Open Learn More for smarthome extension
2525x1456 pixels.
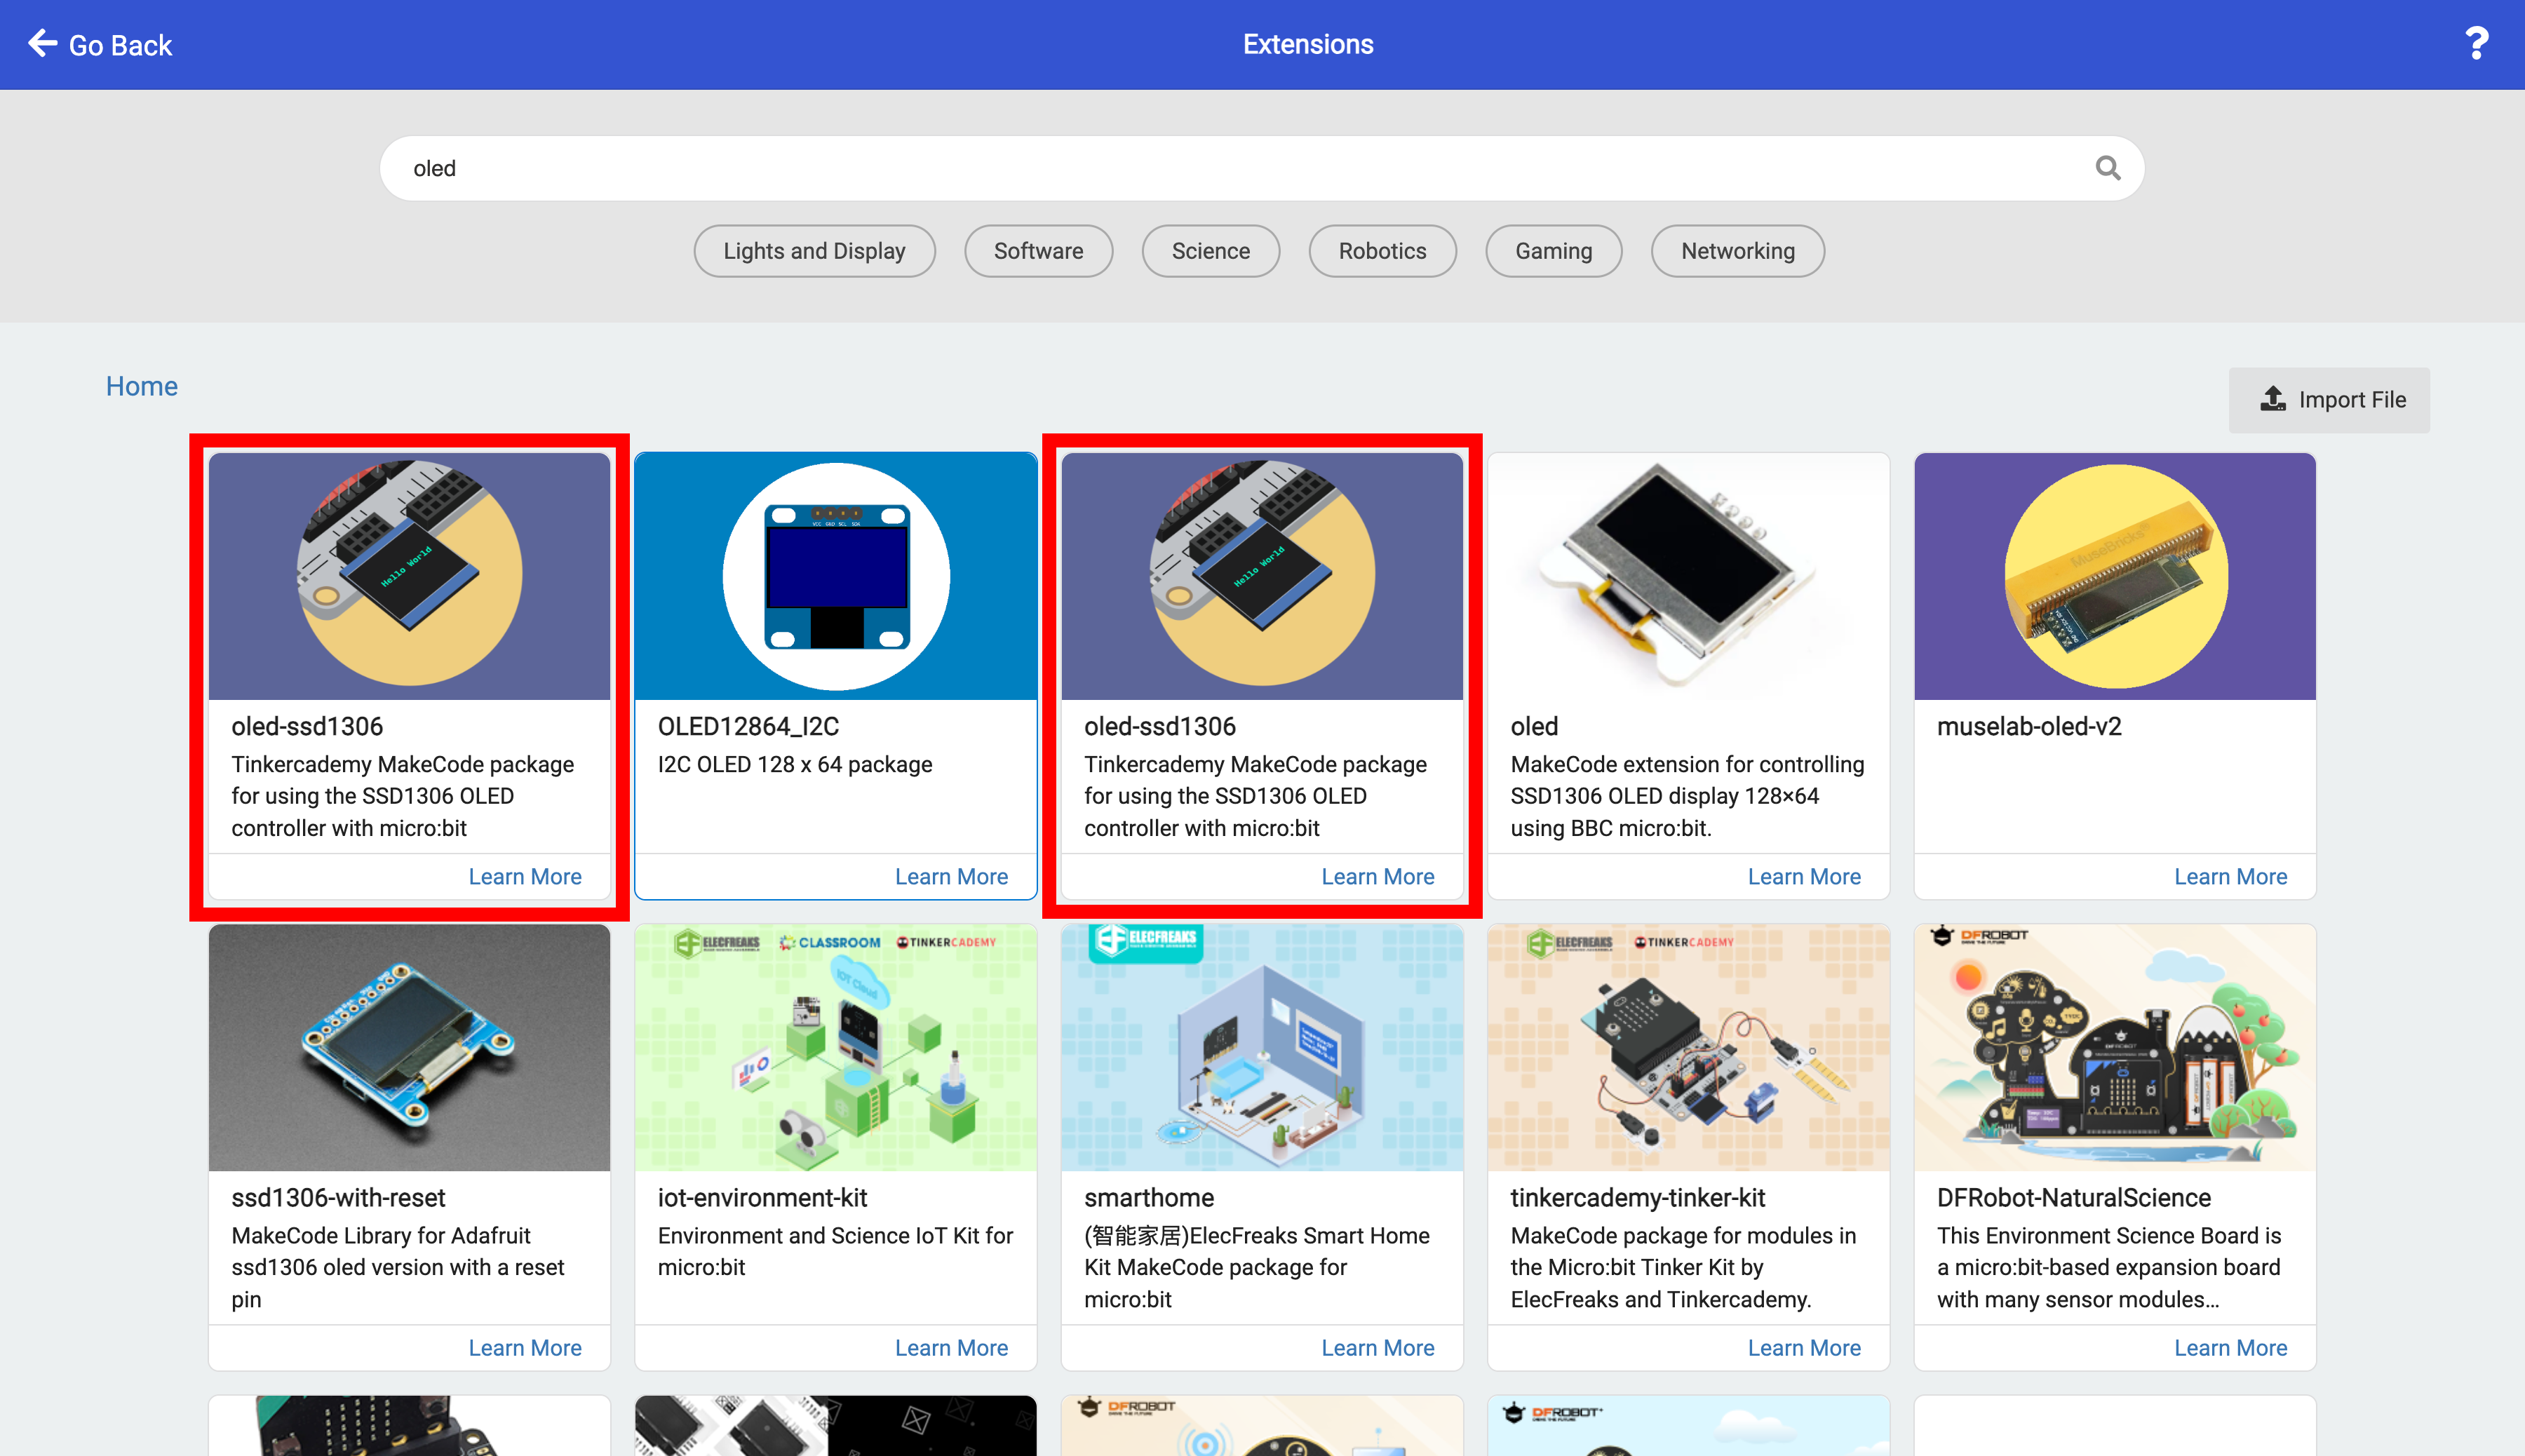tap(1377, 1347)
